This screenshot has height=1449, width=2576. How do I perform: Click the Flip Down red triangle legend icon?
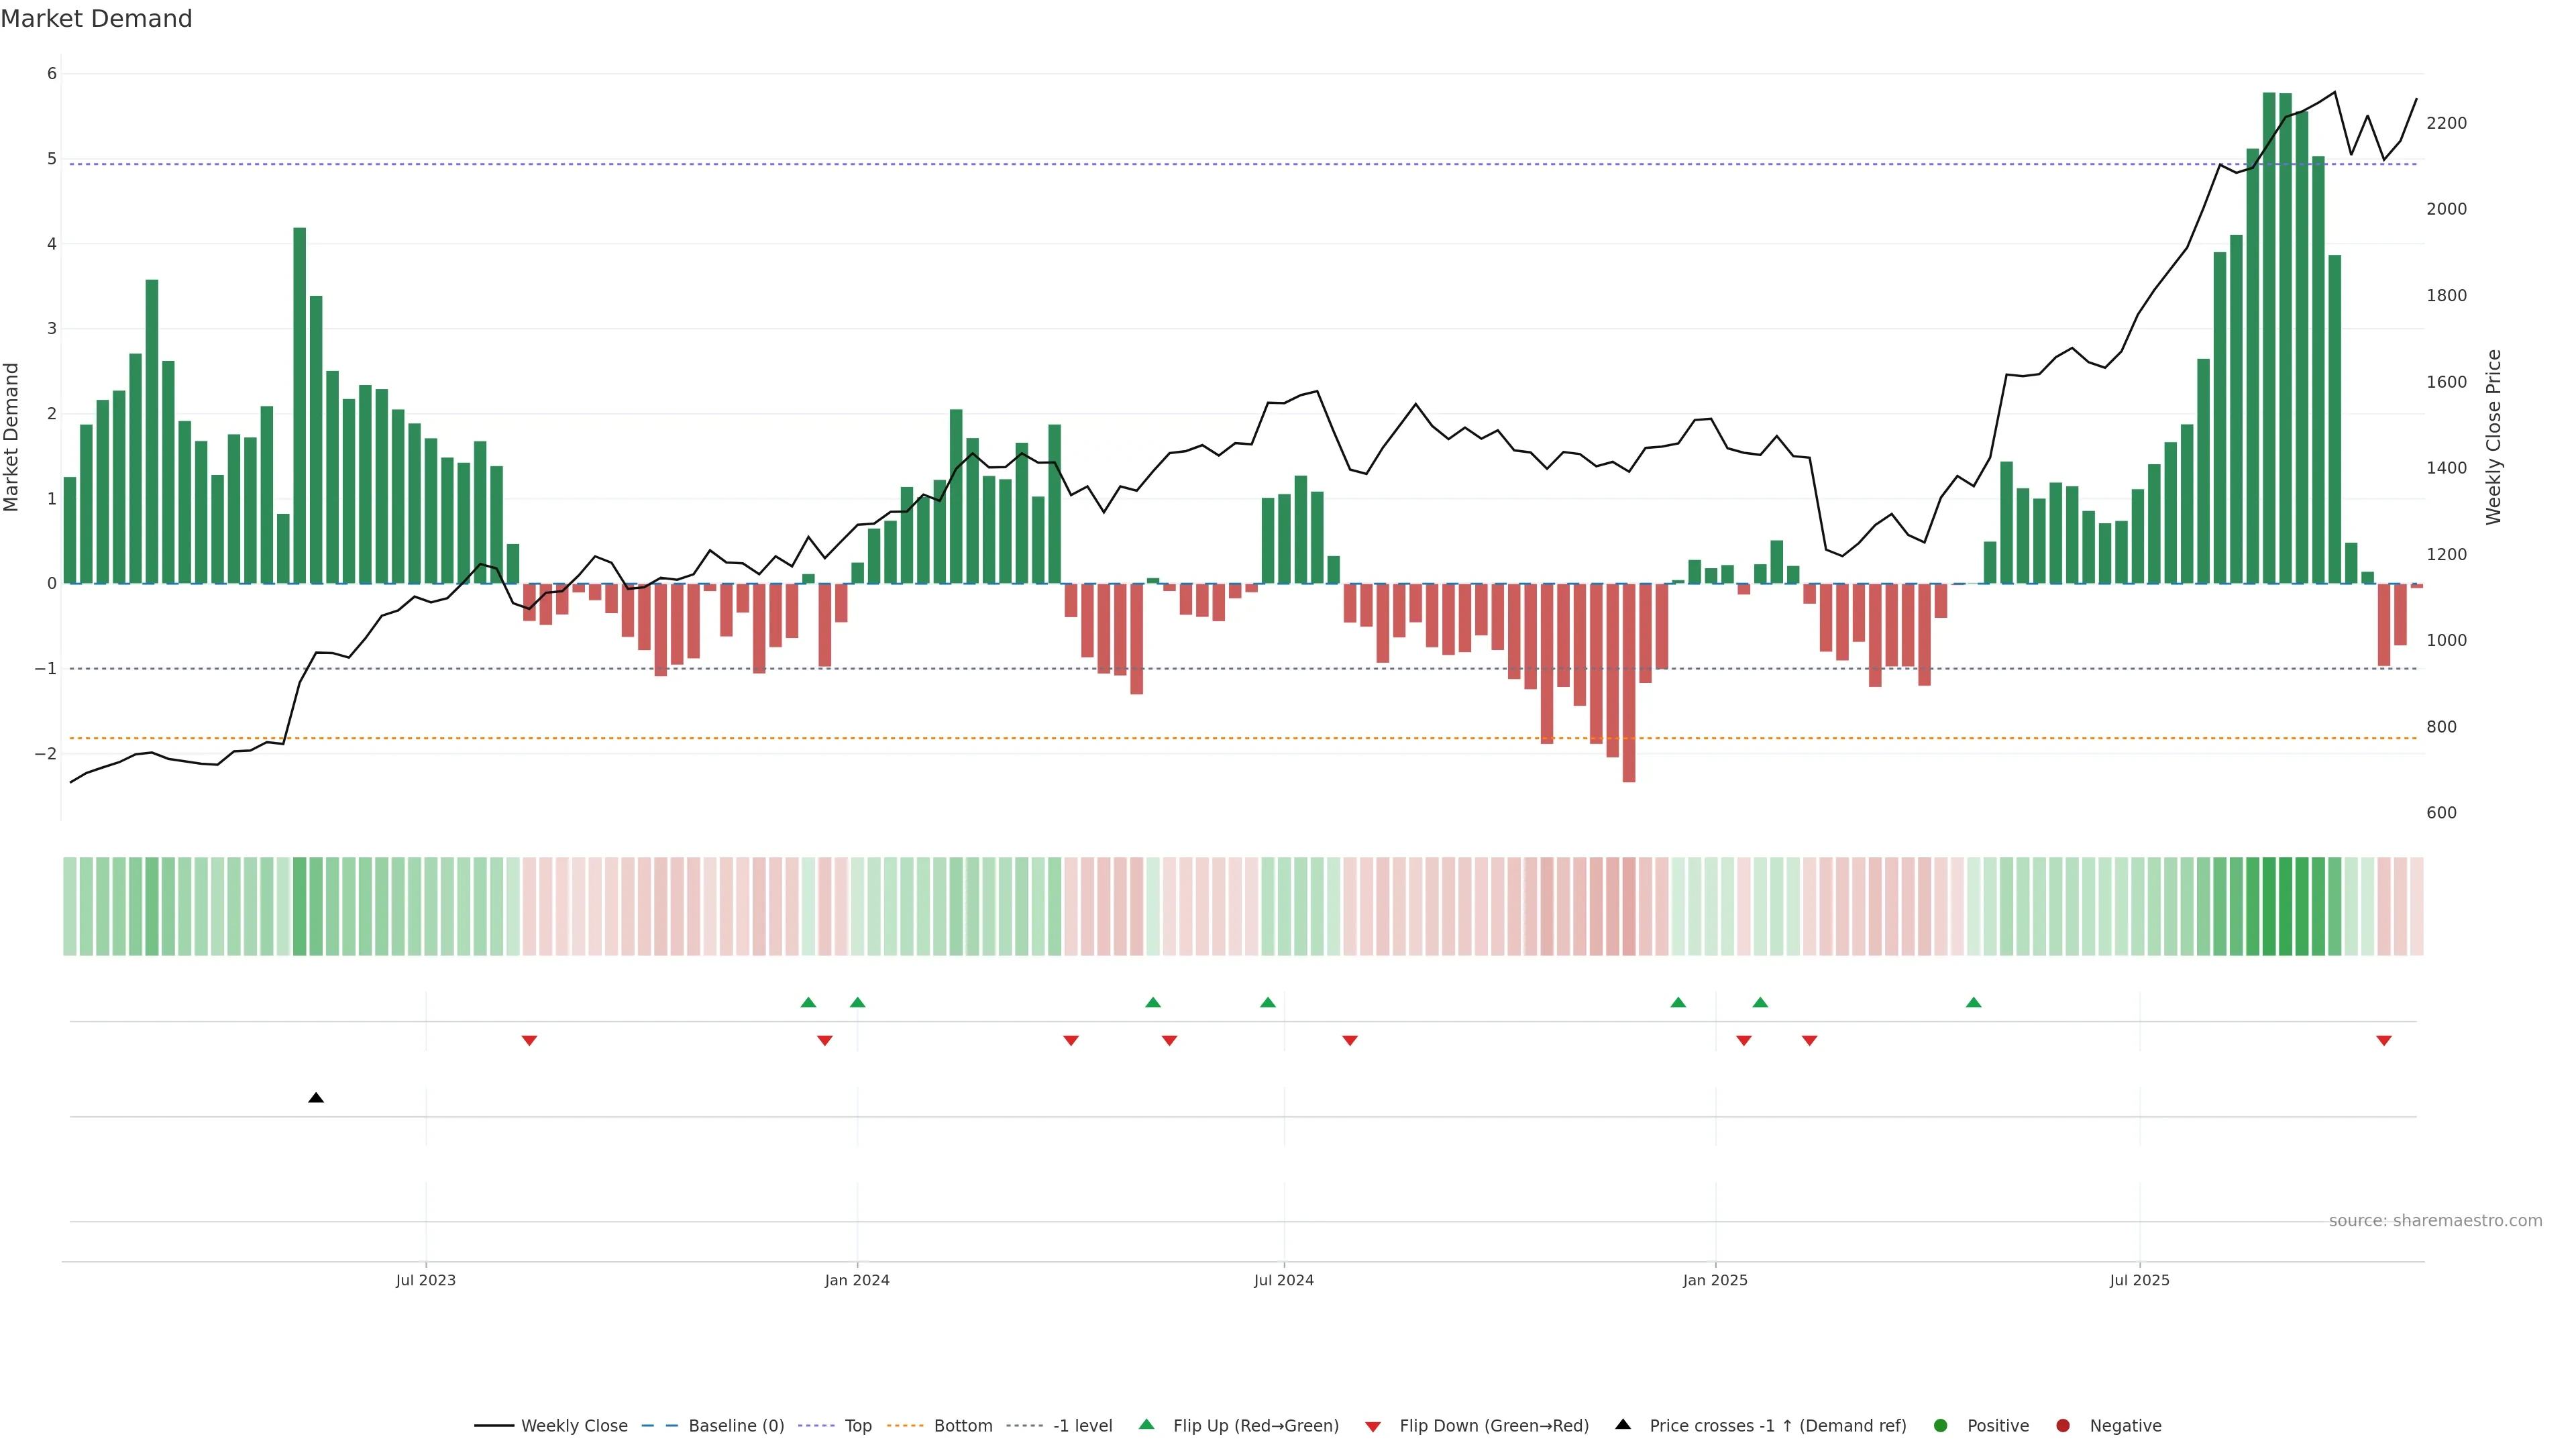pos(1373,1427)
